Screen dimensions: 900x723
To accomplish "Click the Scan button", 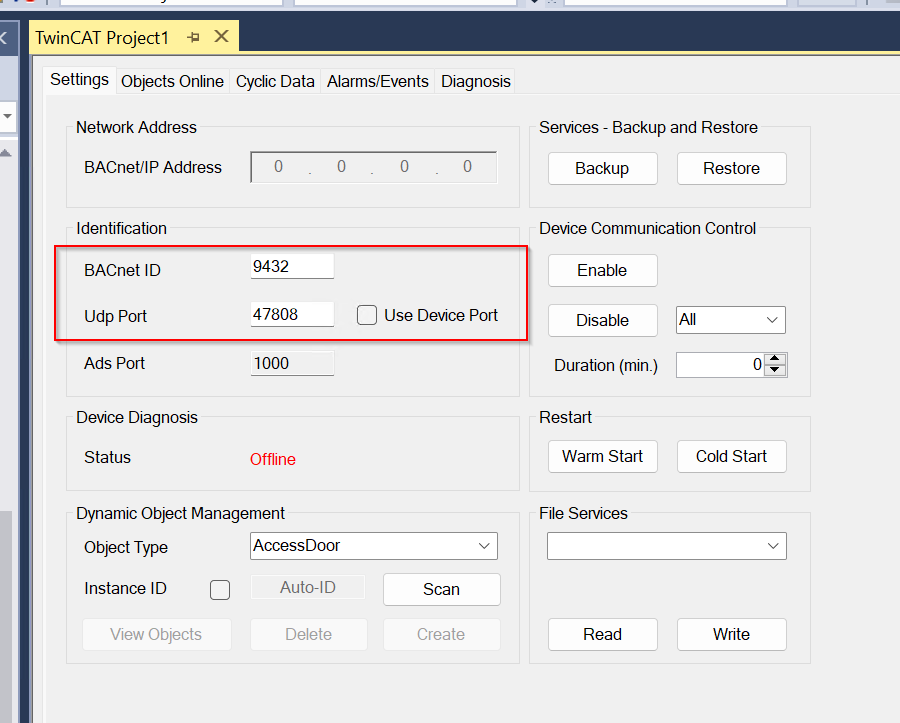I will [x=442, y=589].
